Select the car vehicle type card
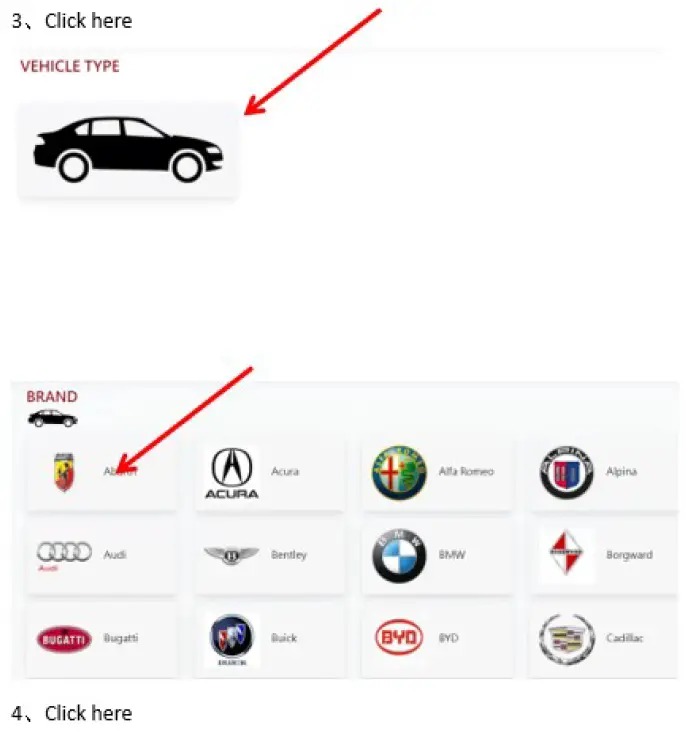The image size is (686, 740). pos(127,150)
